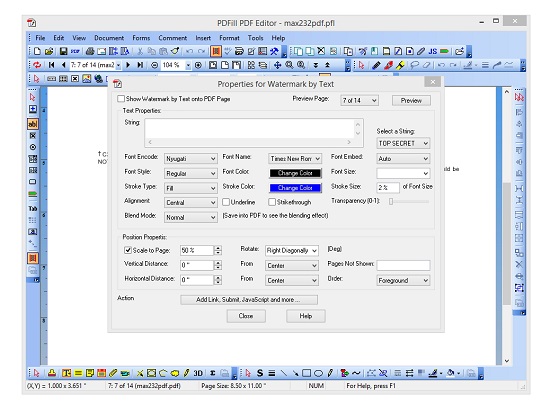Click the Transparency slider handle
The width and height of the screenshot is (550, 414).
[x=391, y=201]
